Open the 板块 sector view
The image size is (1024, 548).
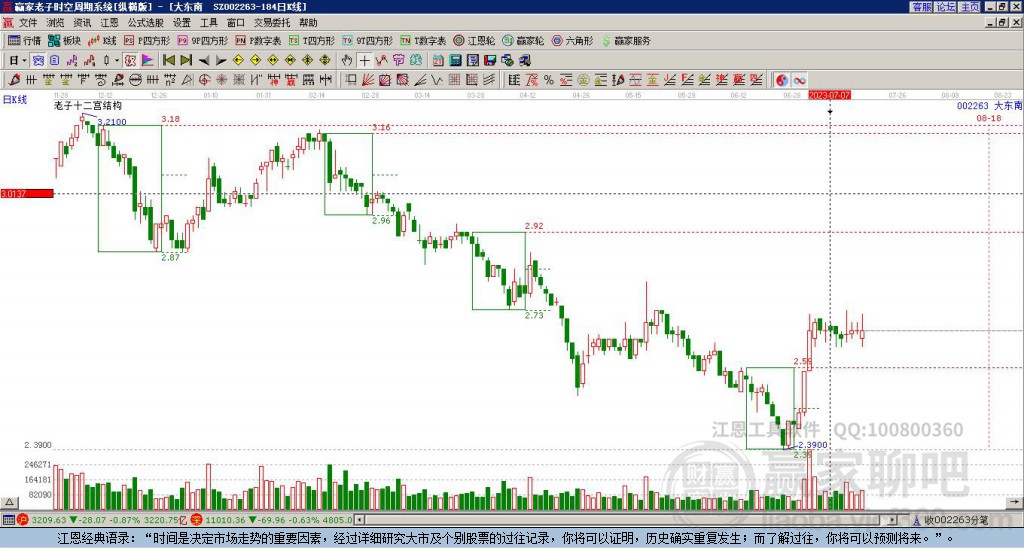tap(65, 41)
